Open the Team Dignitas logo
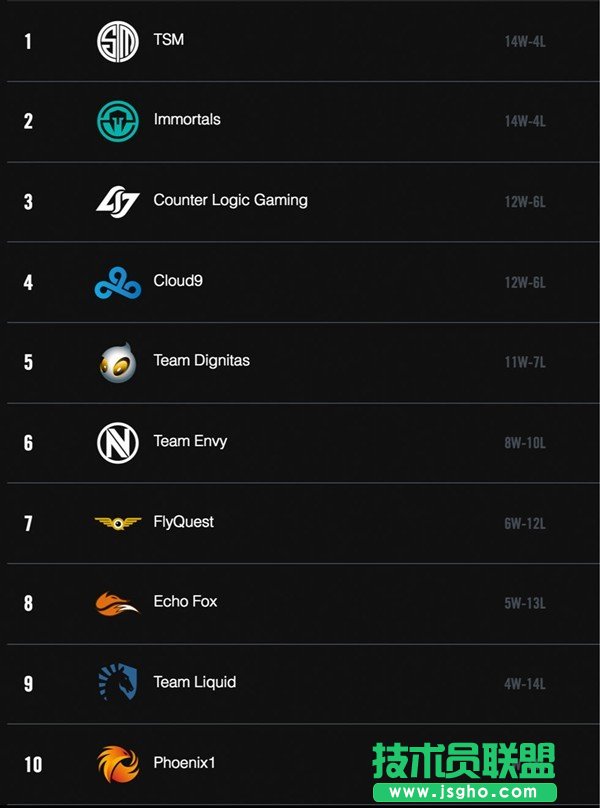This screenshot has width=600, height=808. (x=117, y=363)
